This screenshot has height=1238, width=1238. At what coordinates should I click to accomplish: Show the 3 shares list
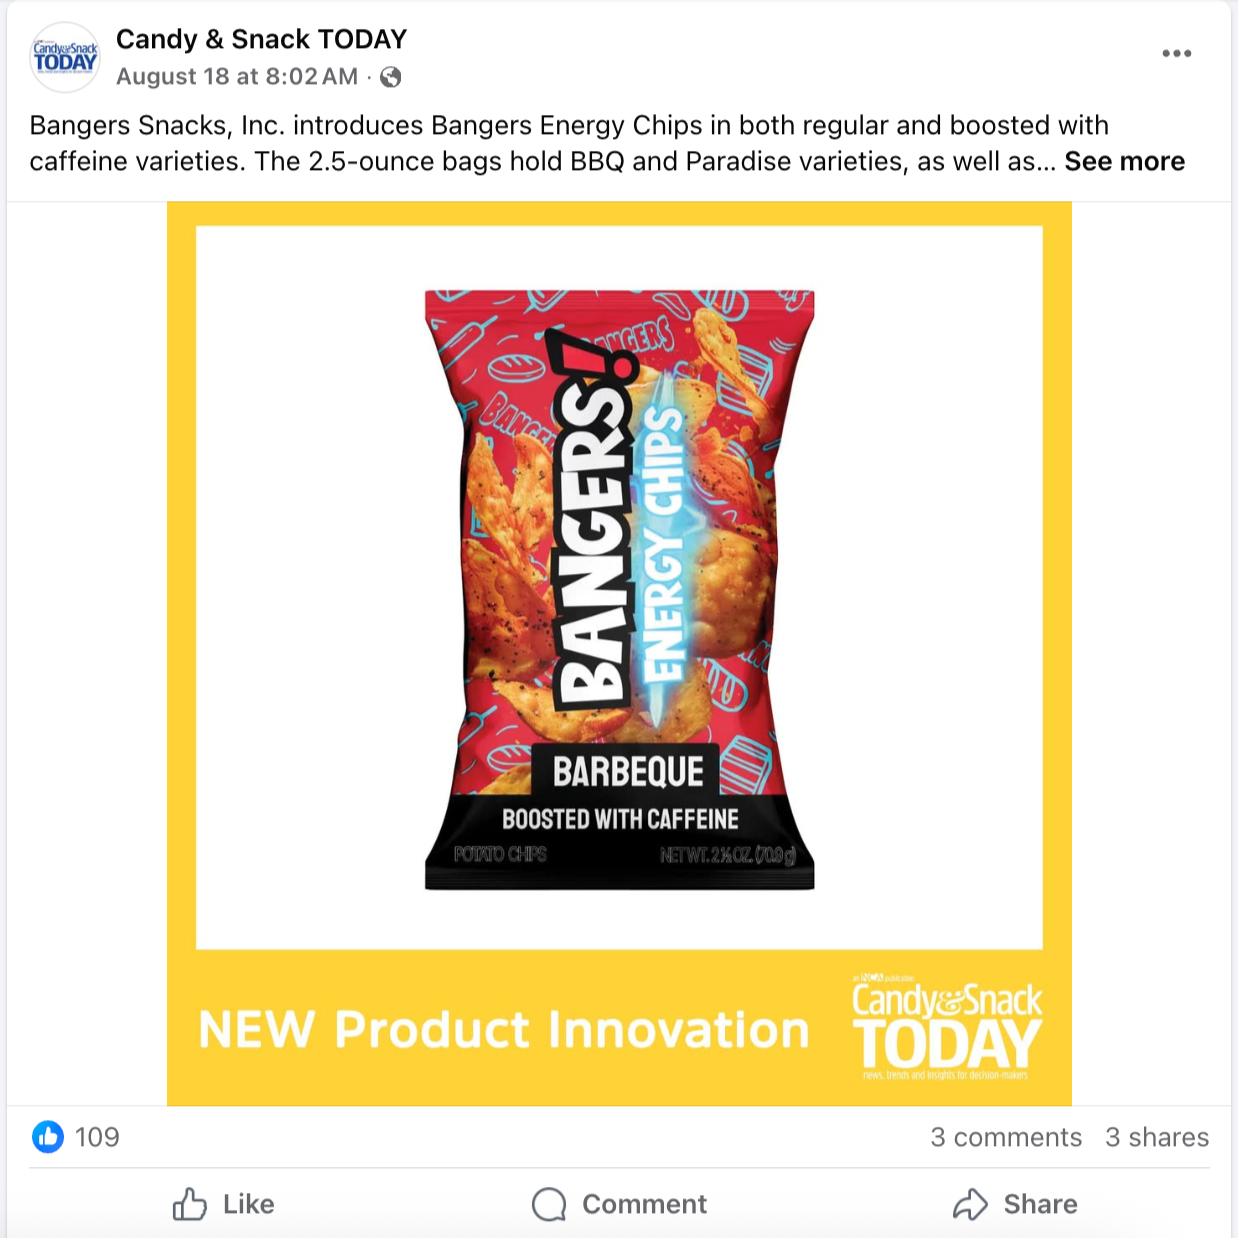[x=1157, y=1137]
